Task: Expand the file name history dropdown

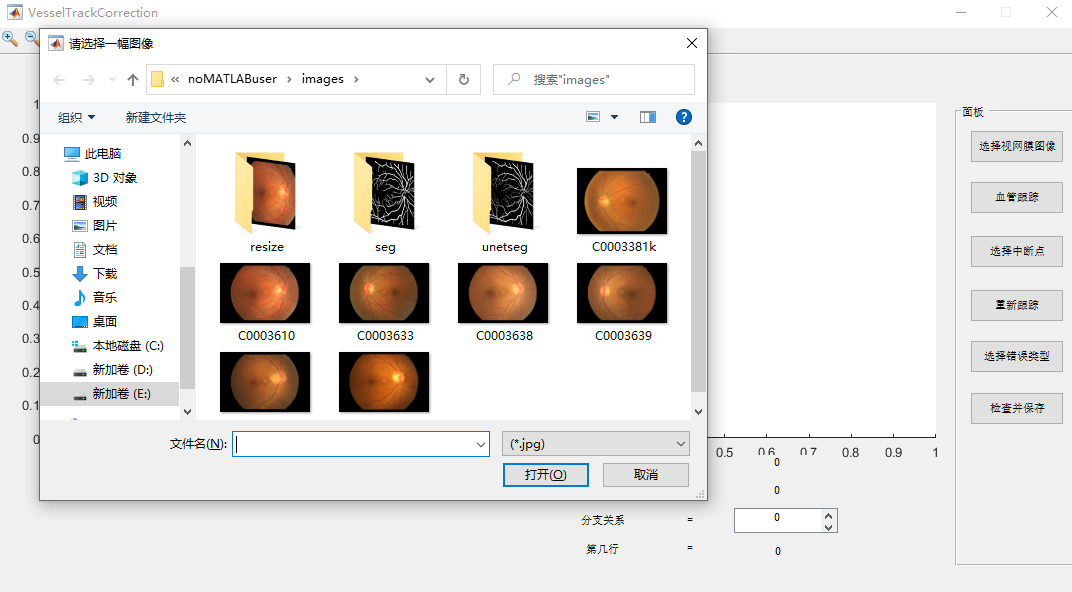Action: click(x=481, y=444)
